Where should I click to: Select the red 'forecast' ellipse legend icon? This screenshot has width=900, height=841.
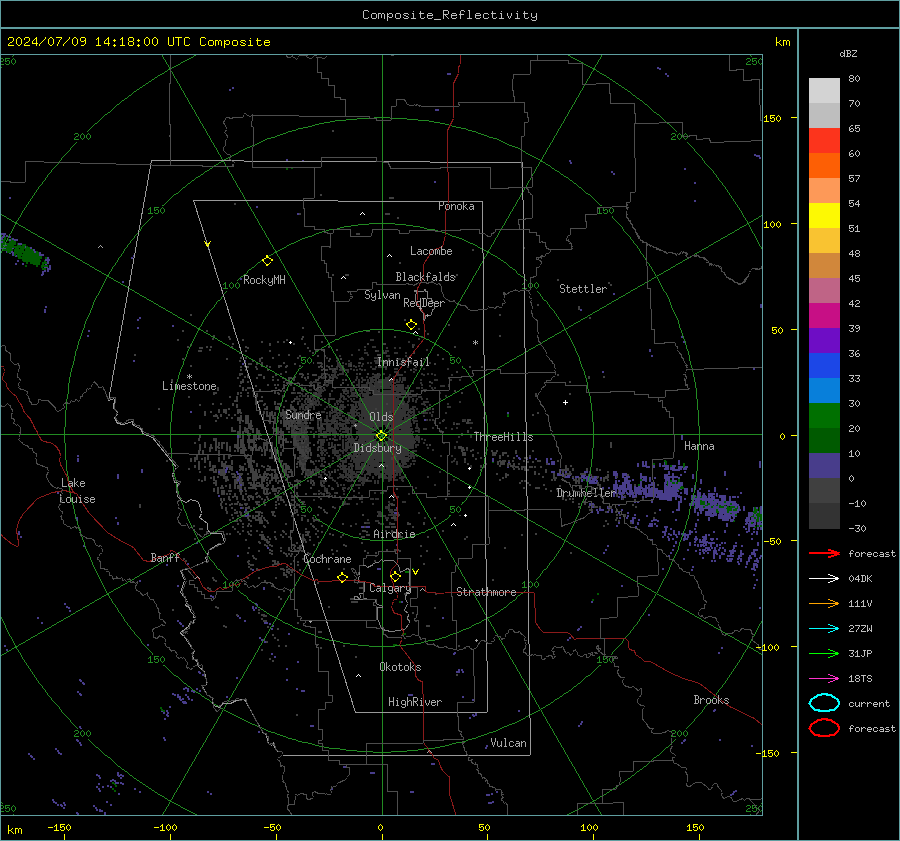click(824, 728)
